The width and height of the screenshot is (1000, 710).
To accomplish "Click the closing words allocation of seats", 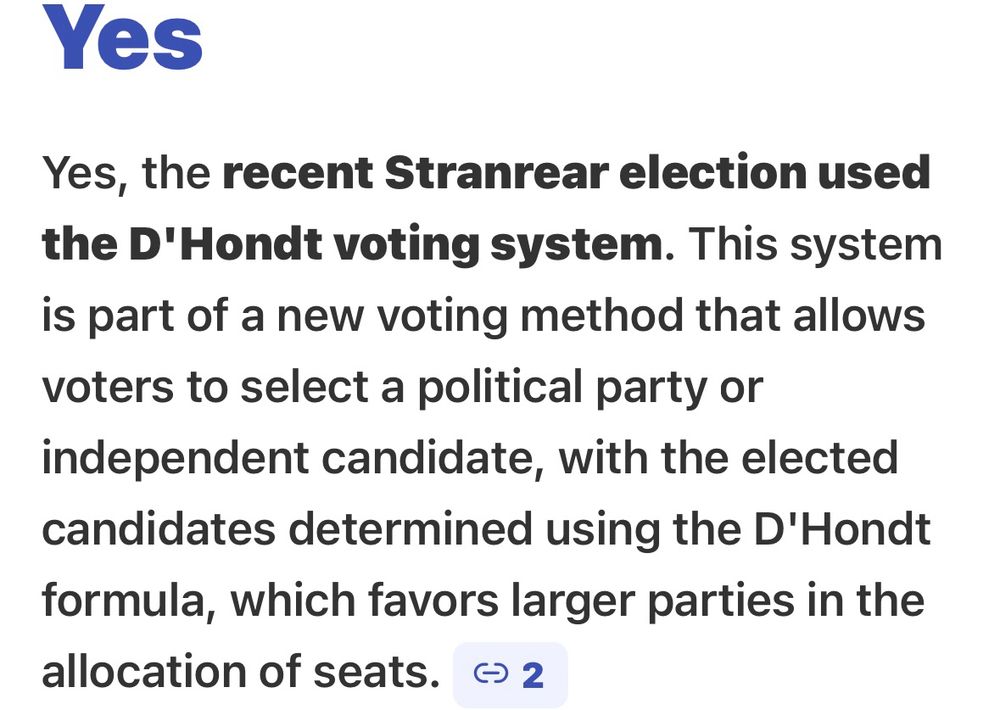I will 241,672.
